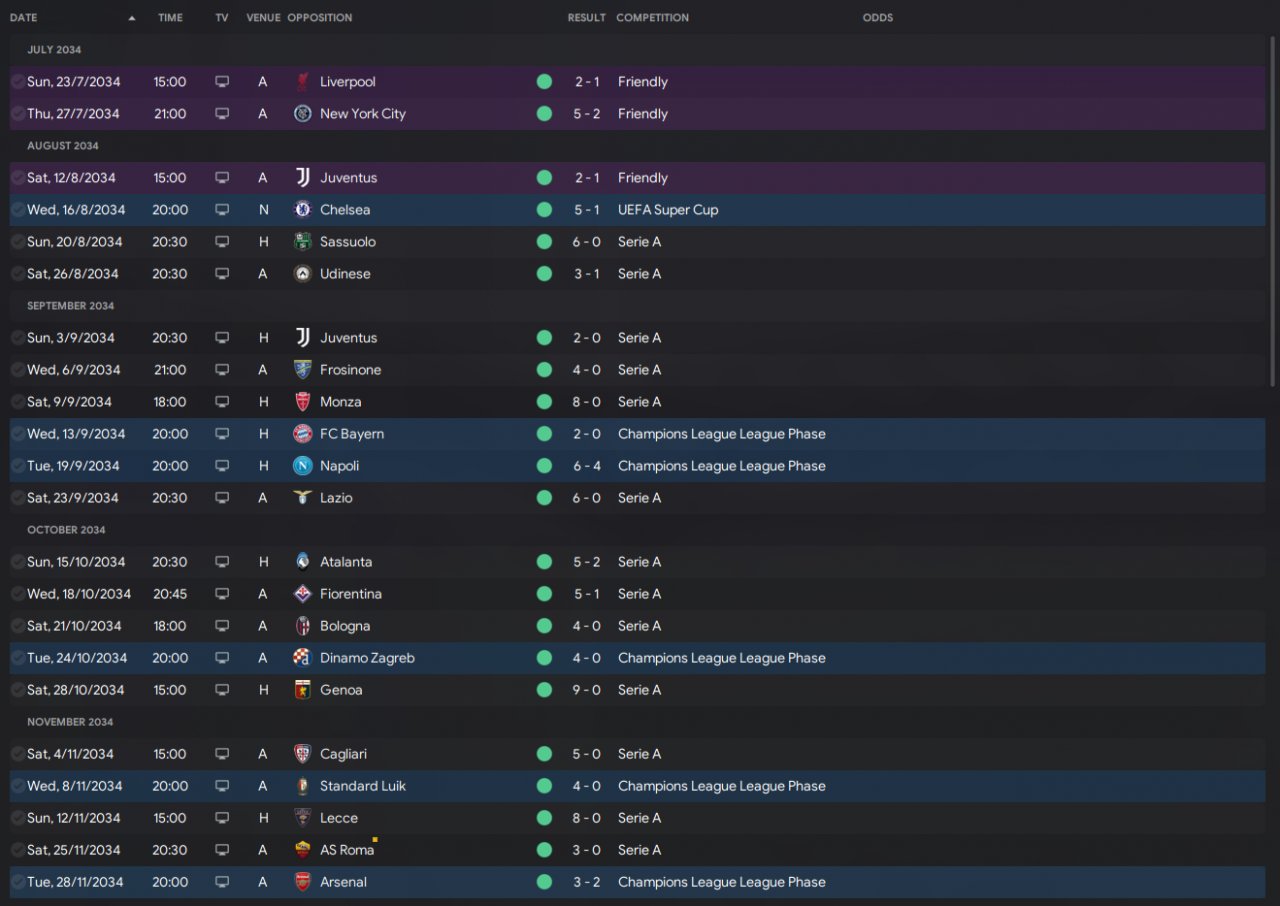This screenshot has width=1280, height=906.
Task: Click the Opposition column header
Action: point(319,18)
